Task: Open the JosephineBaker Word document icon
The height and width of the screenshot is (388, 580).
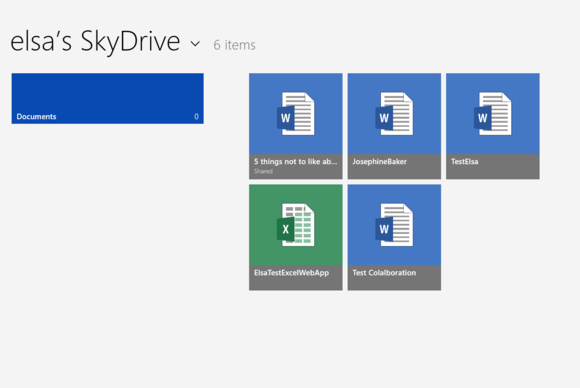Action: pyautogui.click(x=394, y=114)
